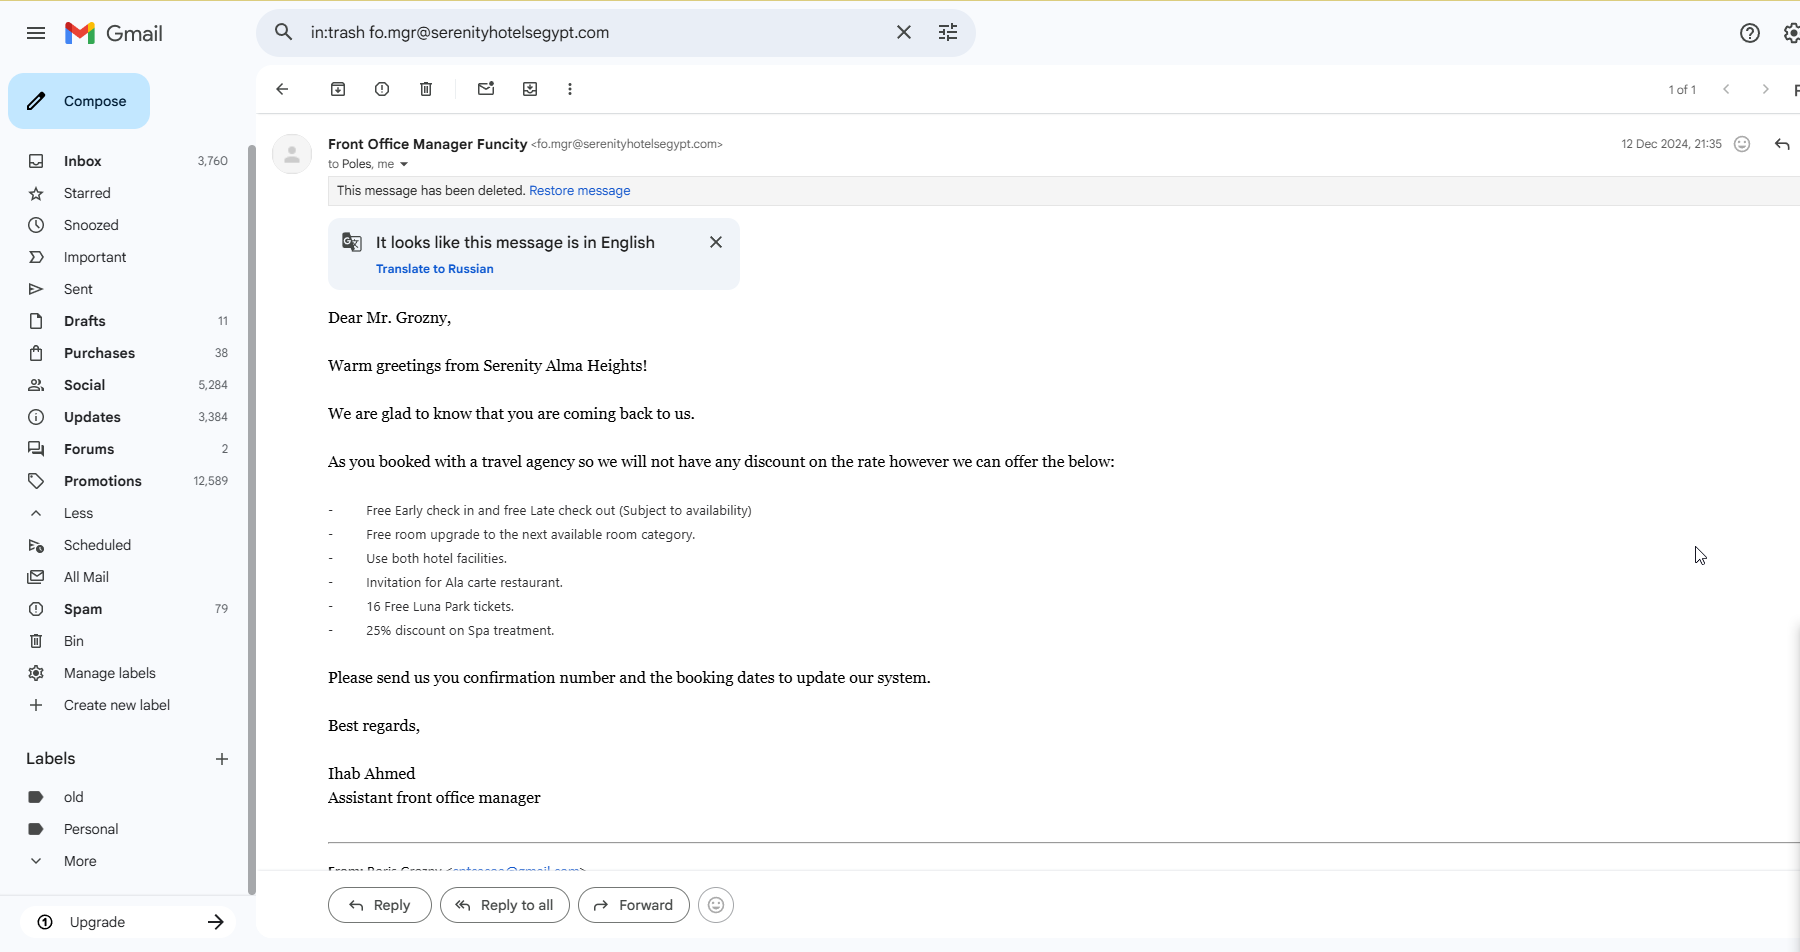The width and height of the screenshot is (1800, 952).
Task: Go to the Spam folder
Action: point(83,609)
